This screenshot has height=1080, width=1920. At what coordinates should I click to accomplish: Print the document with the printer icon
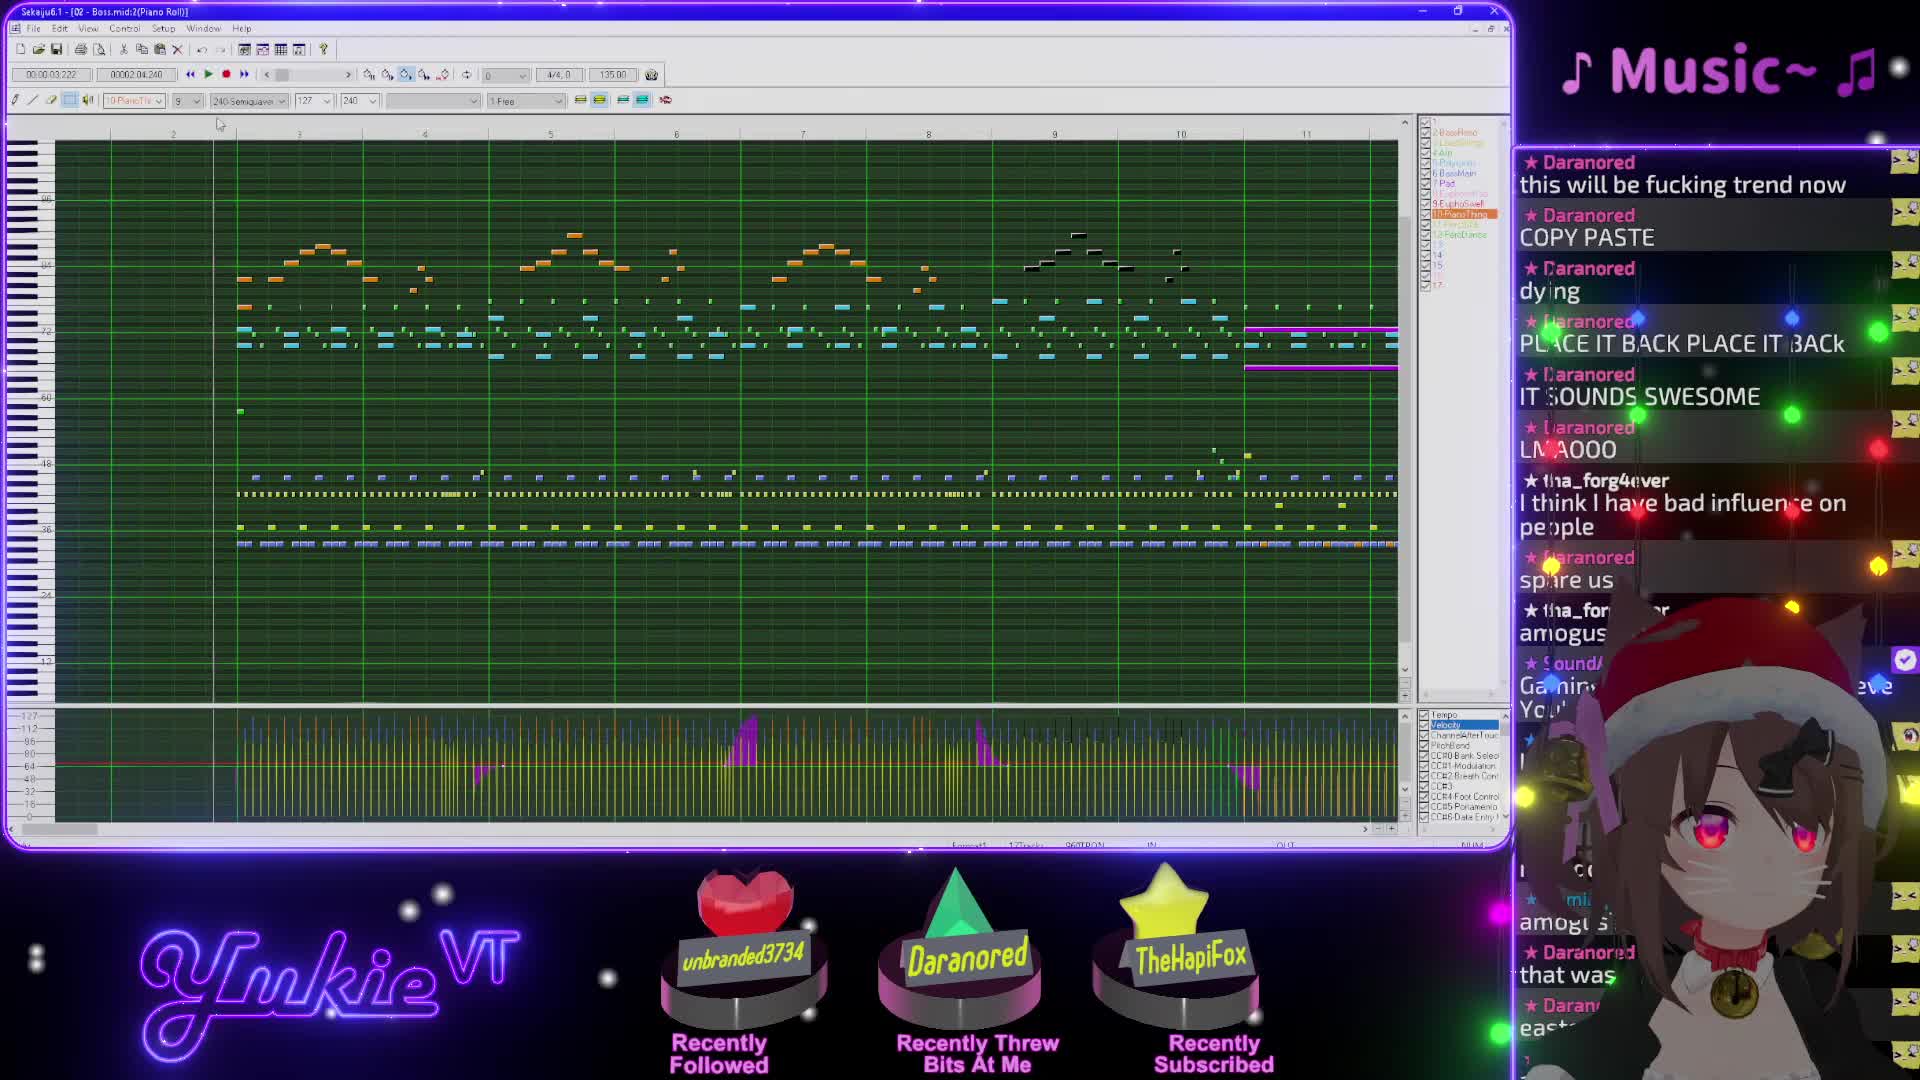pyautogui.click(x=81, y=49)
